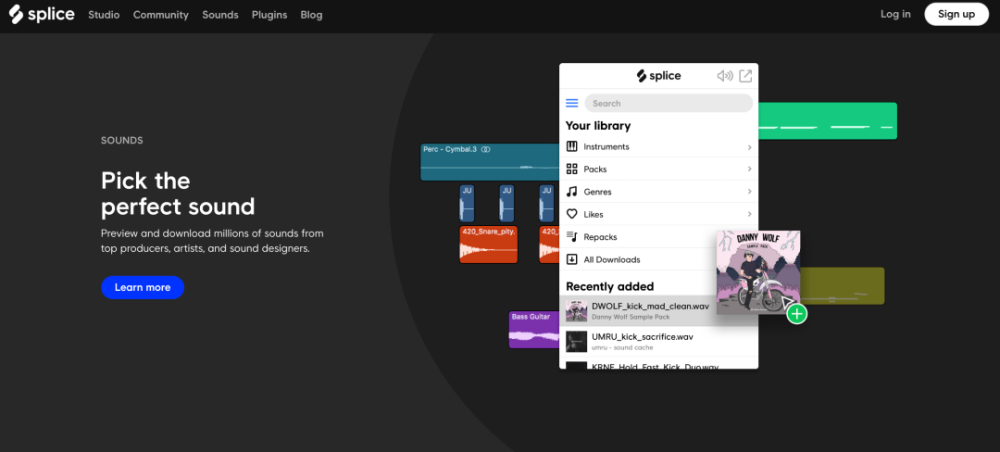Select DWOLF_kick_mad_clean.wav file name
The width and height of the screenshot is (1000, 452).
click(x=650, y=306)
